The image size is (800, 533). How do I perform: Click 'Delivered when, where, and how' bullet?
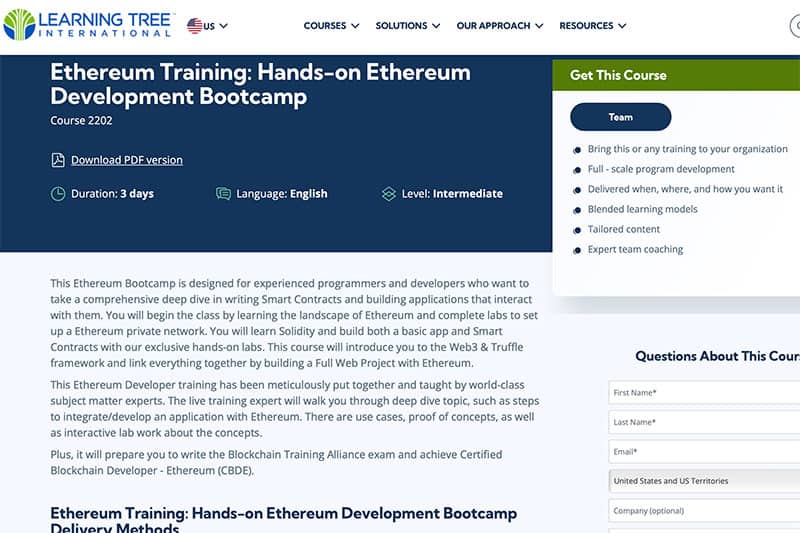click(685, 189)
